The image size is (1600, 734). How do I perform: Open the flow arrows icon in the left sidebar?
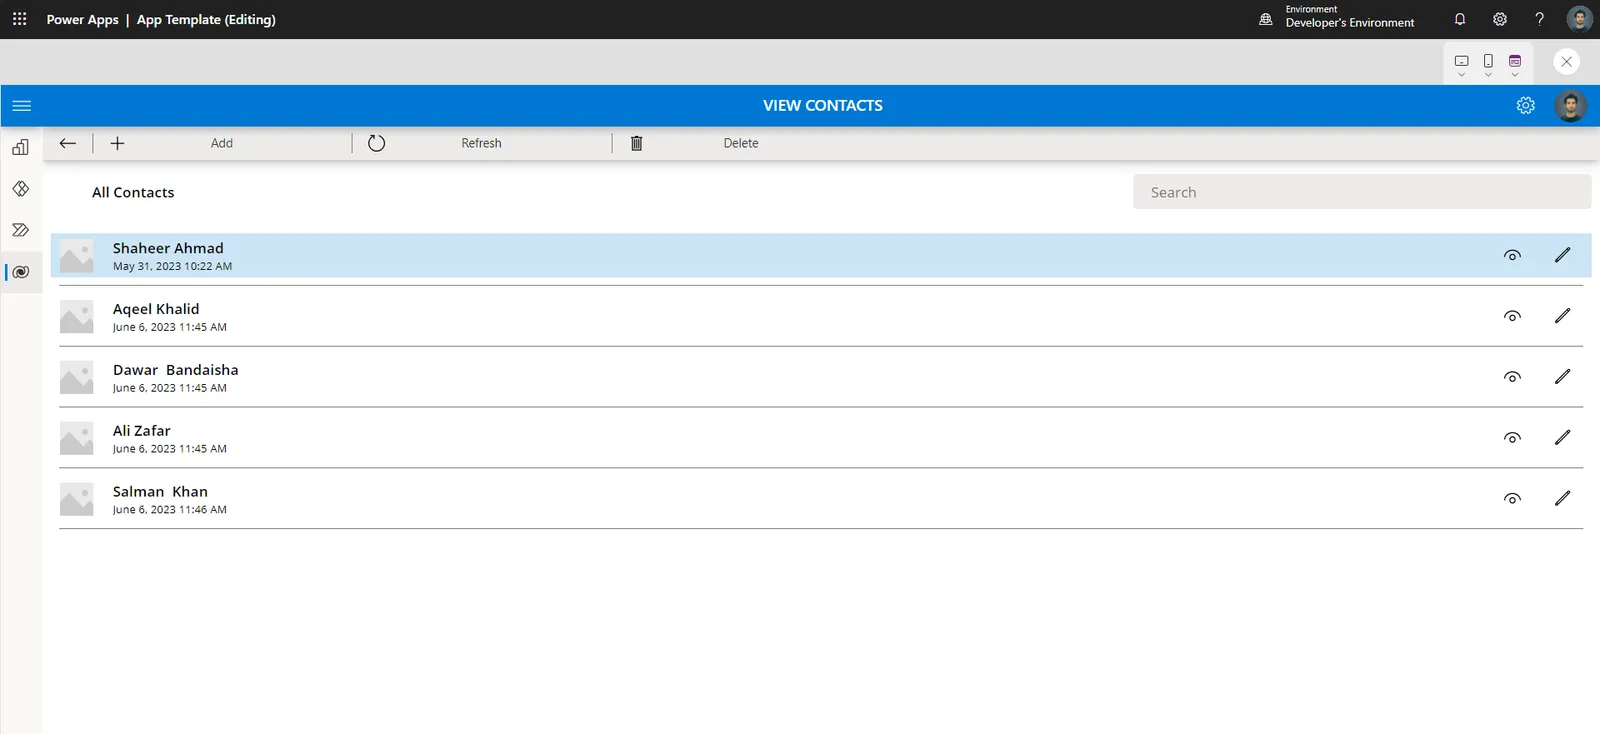tap(20, 230)
